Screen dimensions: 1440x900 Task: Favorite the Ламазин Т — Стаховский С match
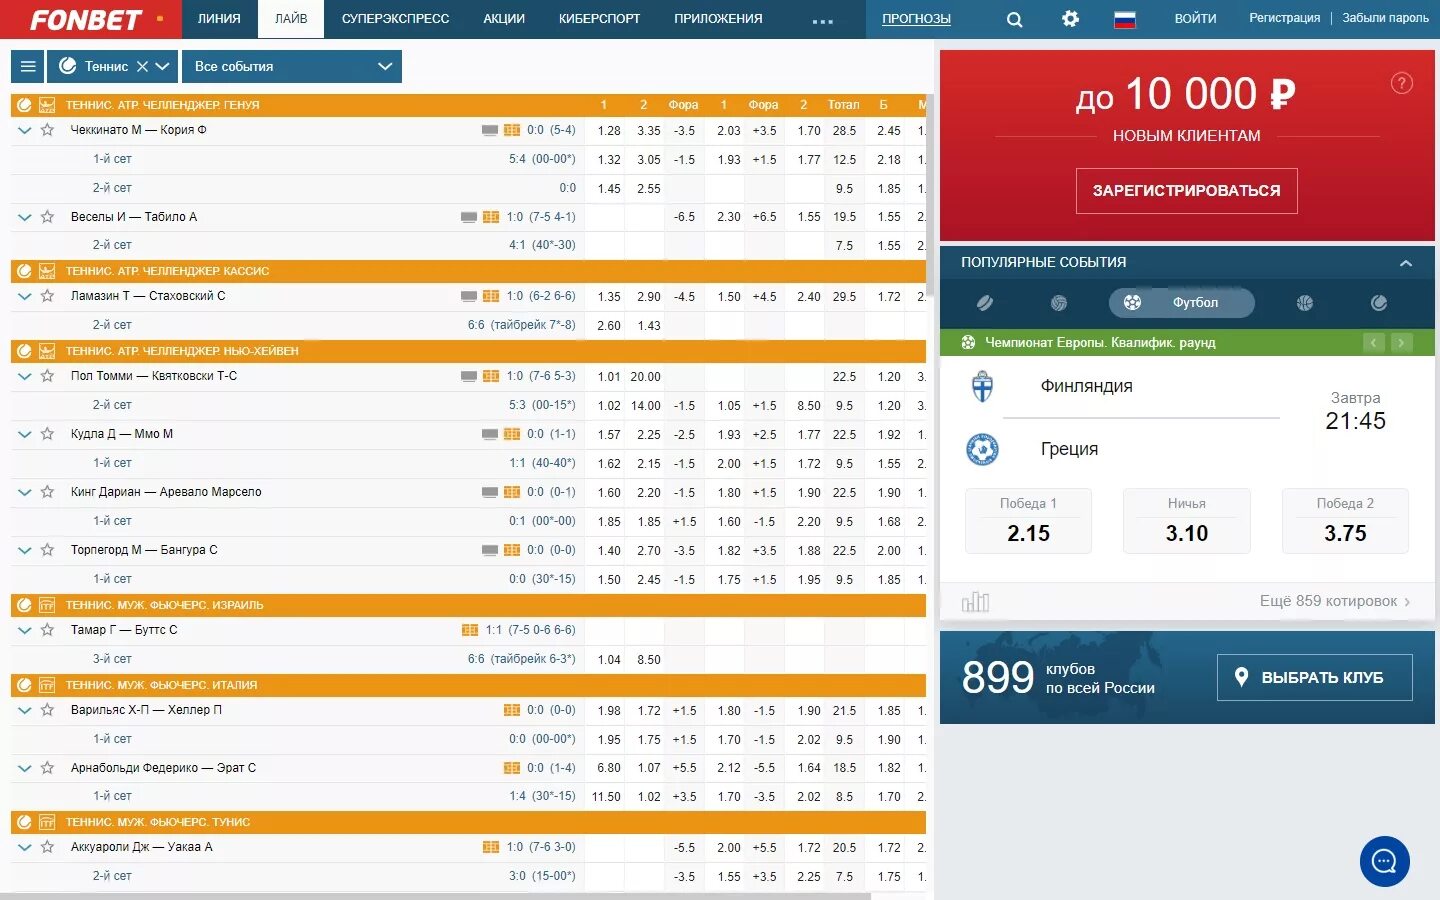click(47, 296)
